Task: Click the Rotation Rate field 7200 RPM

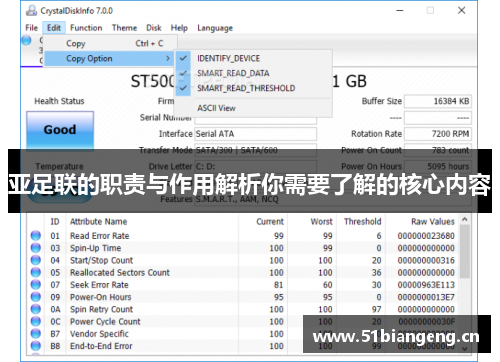Action: 438,134
